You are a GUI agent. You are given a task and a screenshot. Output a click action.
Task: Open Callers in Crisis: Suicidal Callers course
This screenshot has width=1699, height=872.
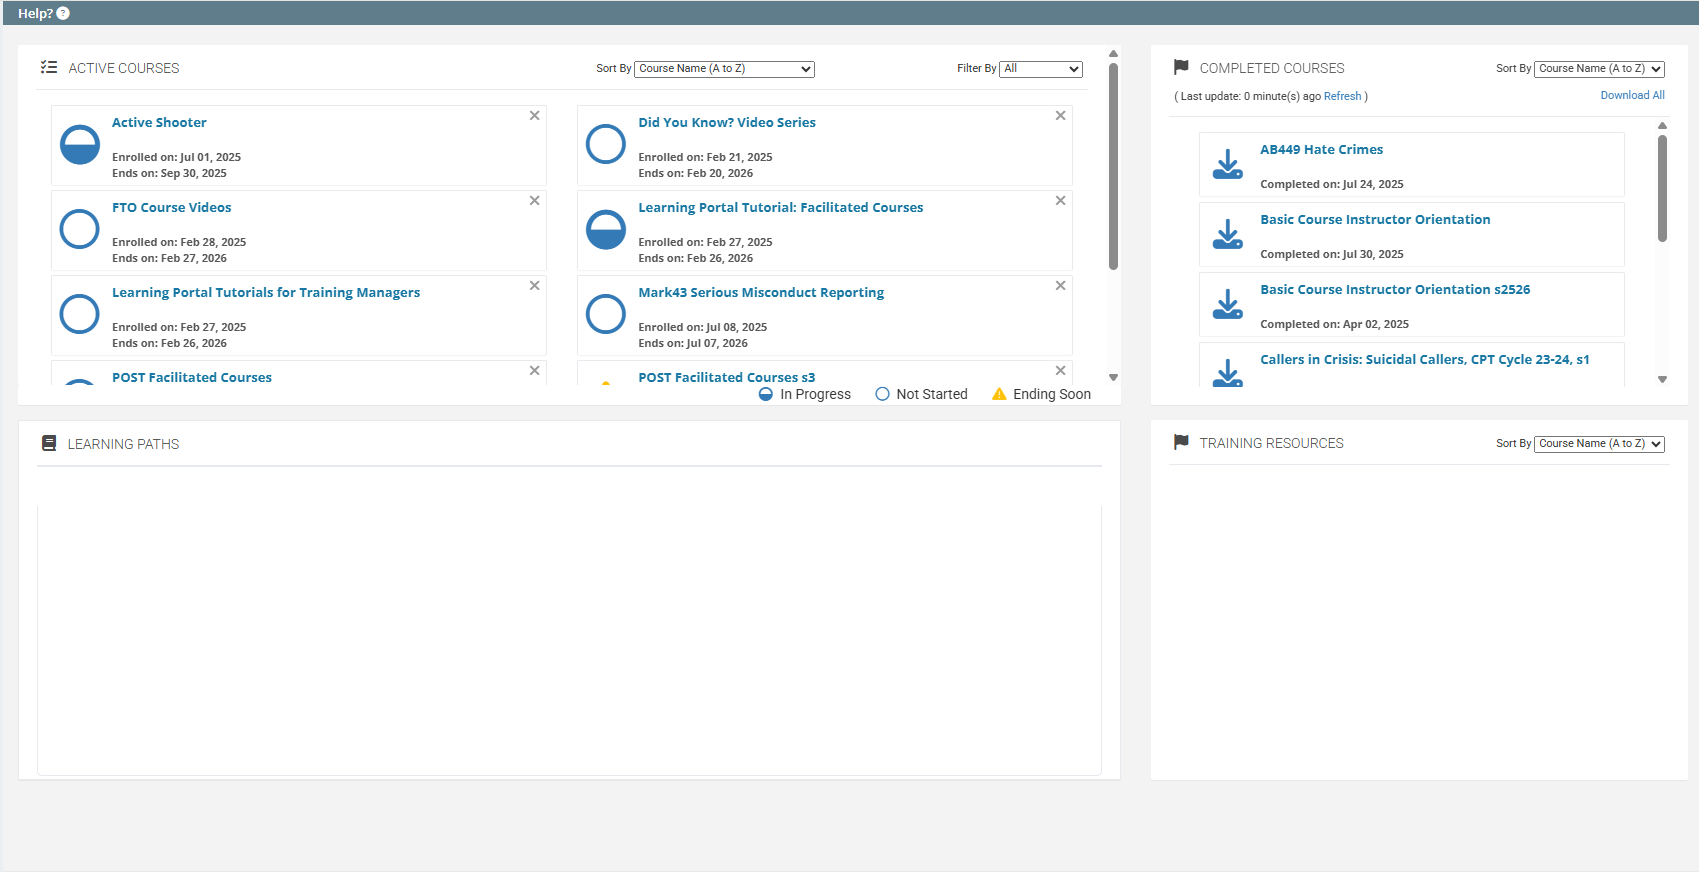pos(1424,360)
